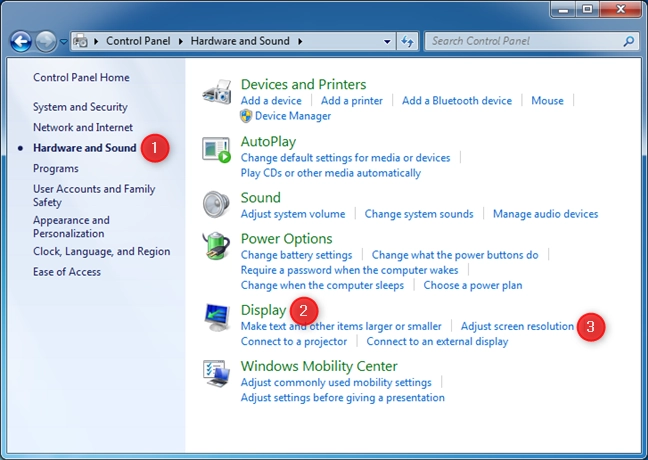The height and width of the screenshot is (460, 648).
Task: Click Change when the computer sleeps
Action: coord(322,286)
